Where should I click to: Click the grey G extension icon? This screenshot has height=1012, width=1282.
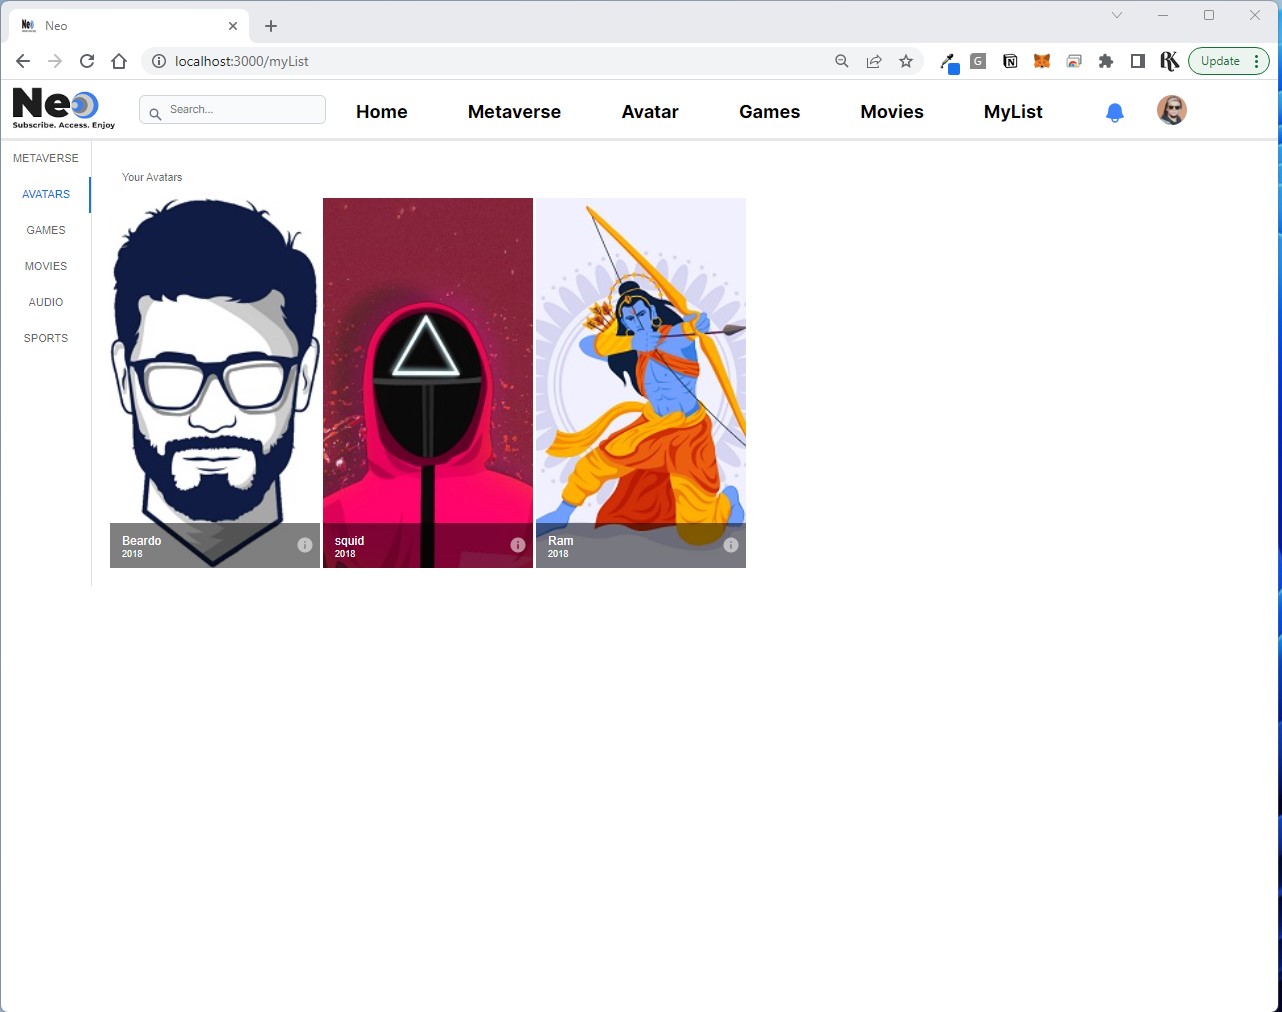(978, 61)
